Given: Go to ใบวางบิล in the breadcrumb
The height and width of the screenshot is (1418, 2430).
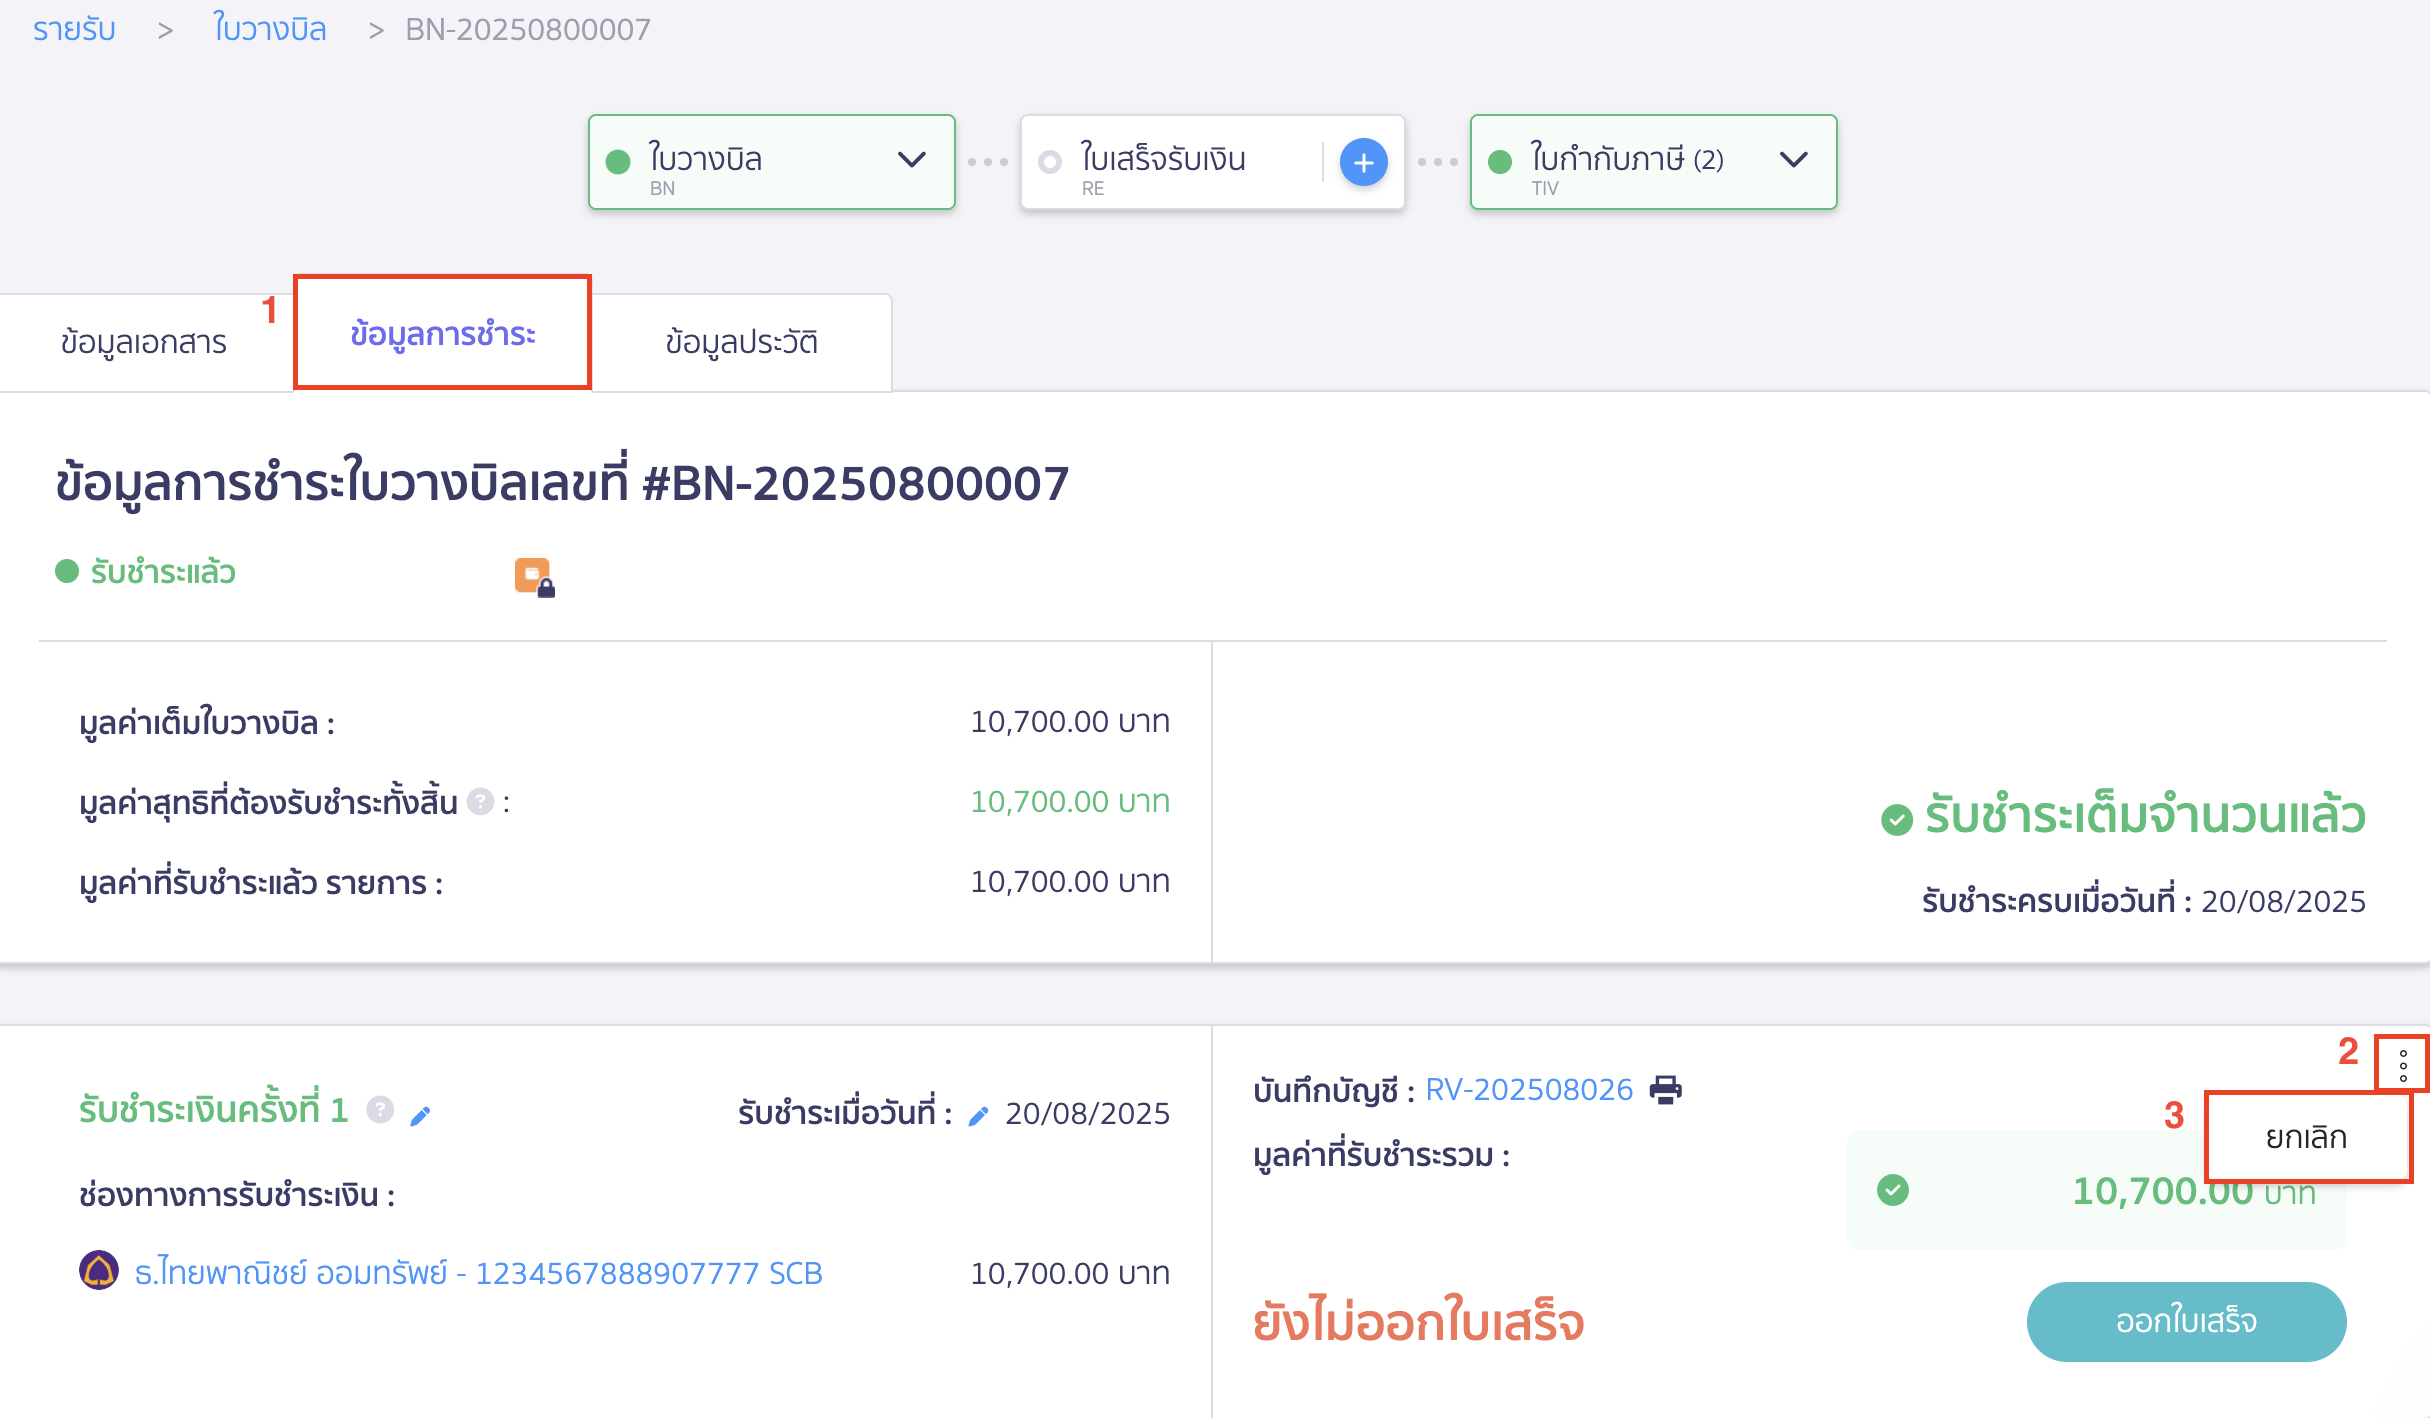Looking at the screenshot, I should [x=270, y=29].
